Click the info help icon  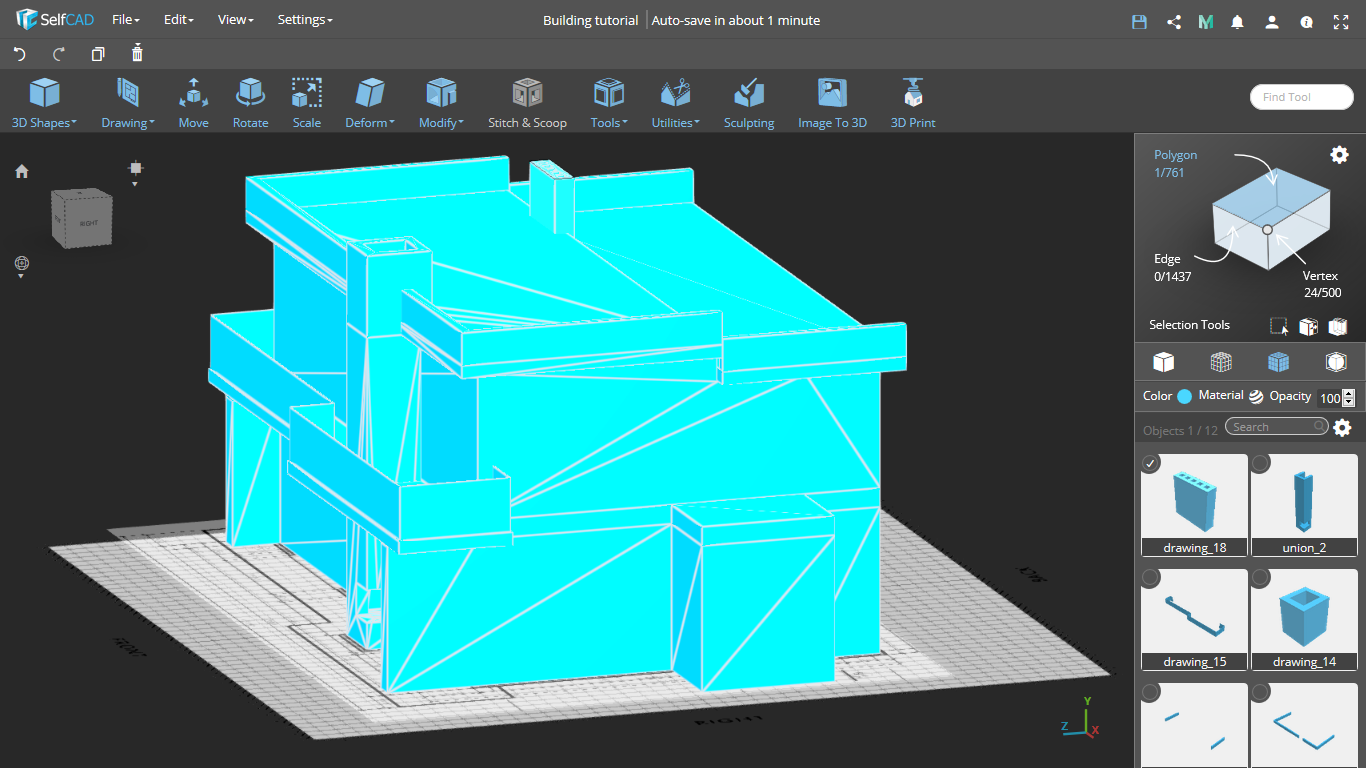[x=1306, y=21]
